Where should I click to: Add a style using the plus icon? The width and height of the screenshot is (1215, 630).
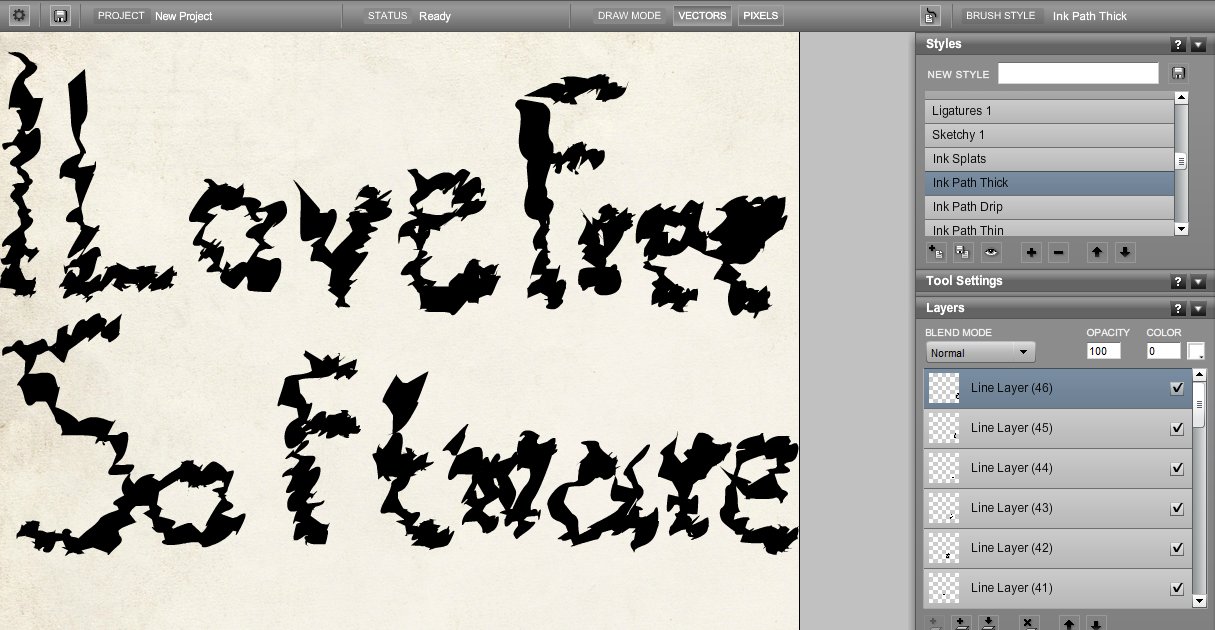(1031, 253)
